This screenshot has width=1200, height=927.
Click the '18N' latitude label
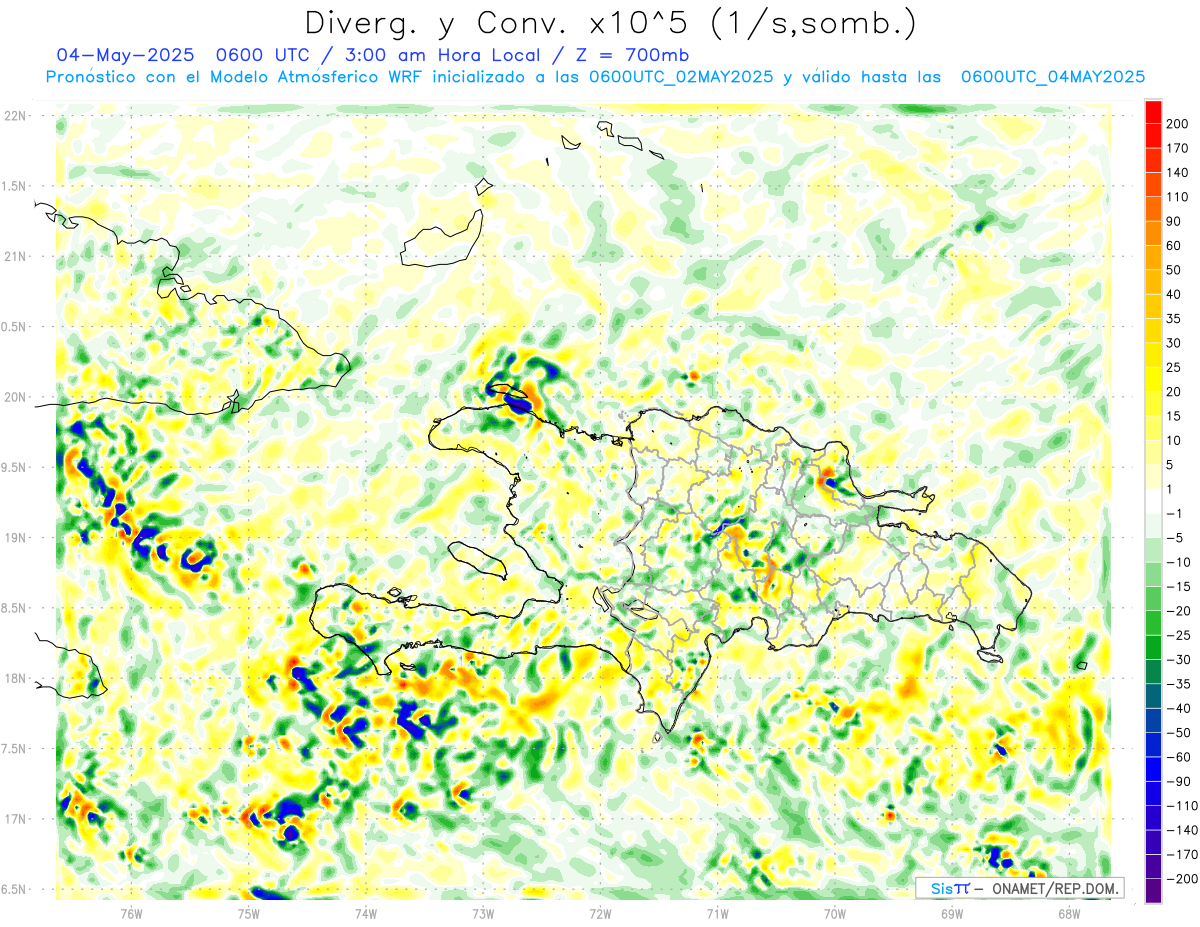[x=15, y=679]
